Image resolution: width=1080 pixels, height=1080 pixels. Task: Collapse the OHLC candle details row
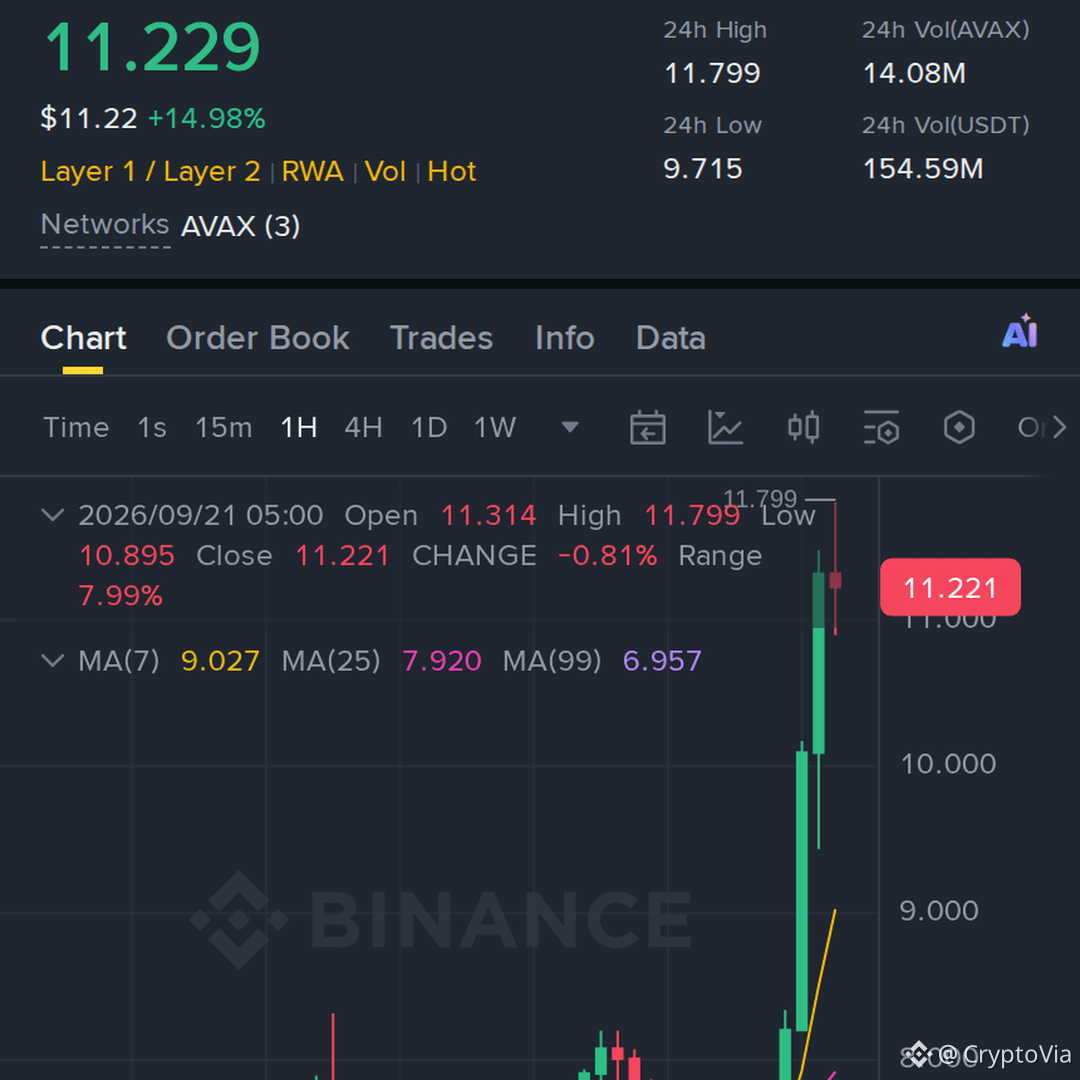coord(53,515)
